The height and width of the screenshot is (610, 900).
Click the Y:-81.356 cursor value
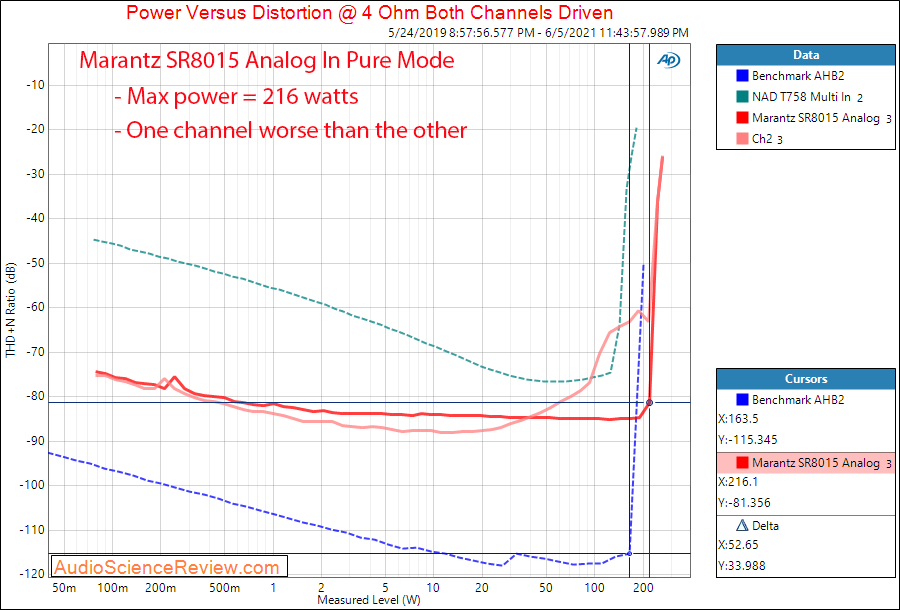[744, 503]
